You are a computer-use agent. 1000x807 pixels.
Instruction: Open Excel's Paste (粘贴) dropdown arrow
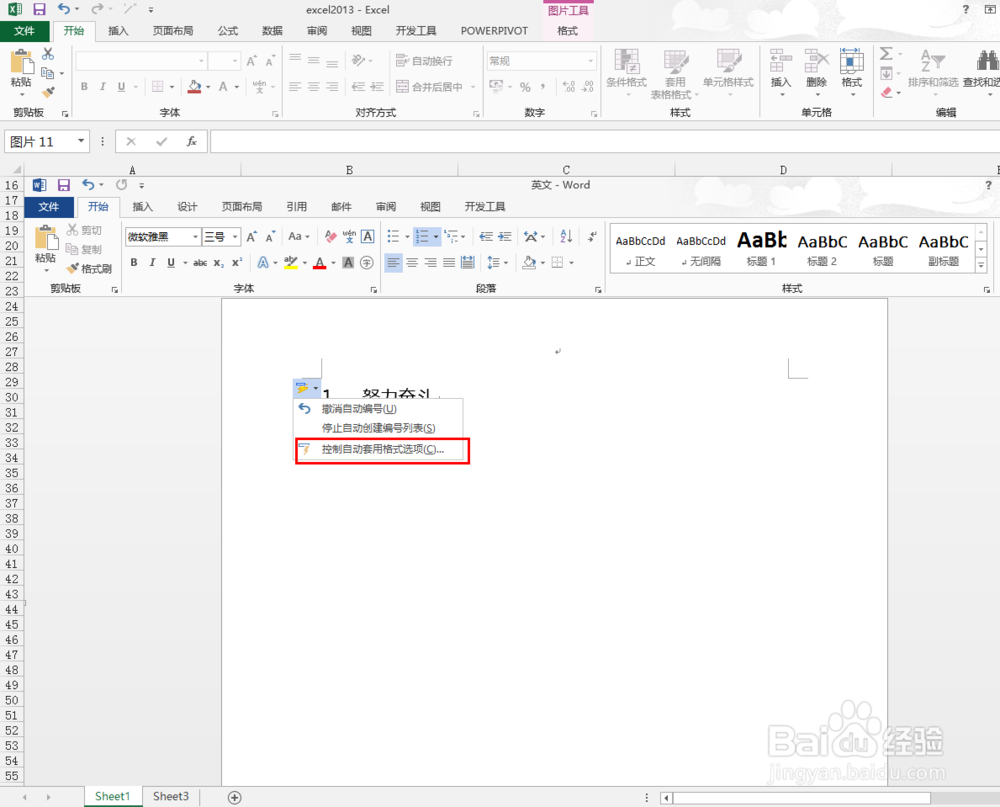click(x=21, y=94)
